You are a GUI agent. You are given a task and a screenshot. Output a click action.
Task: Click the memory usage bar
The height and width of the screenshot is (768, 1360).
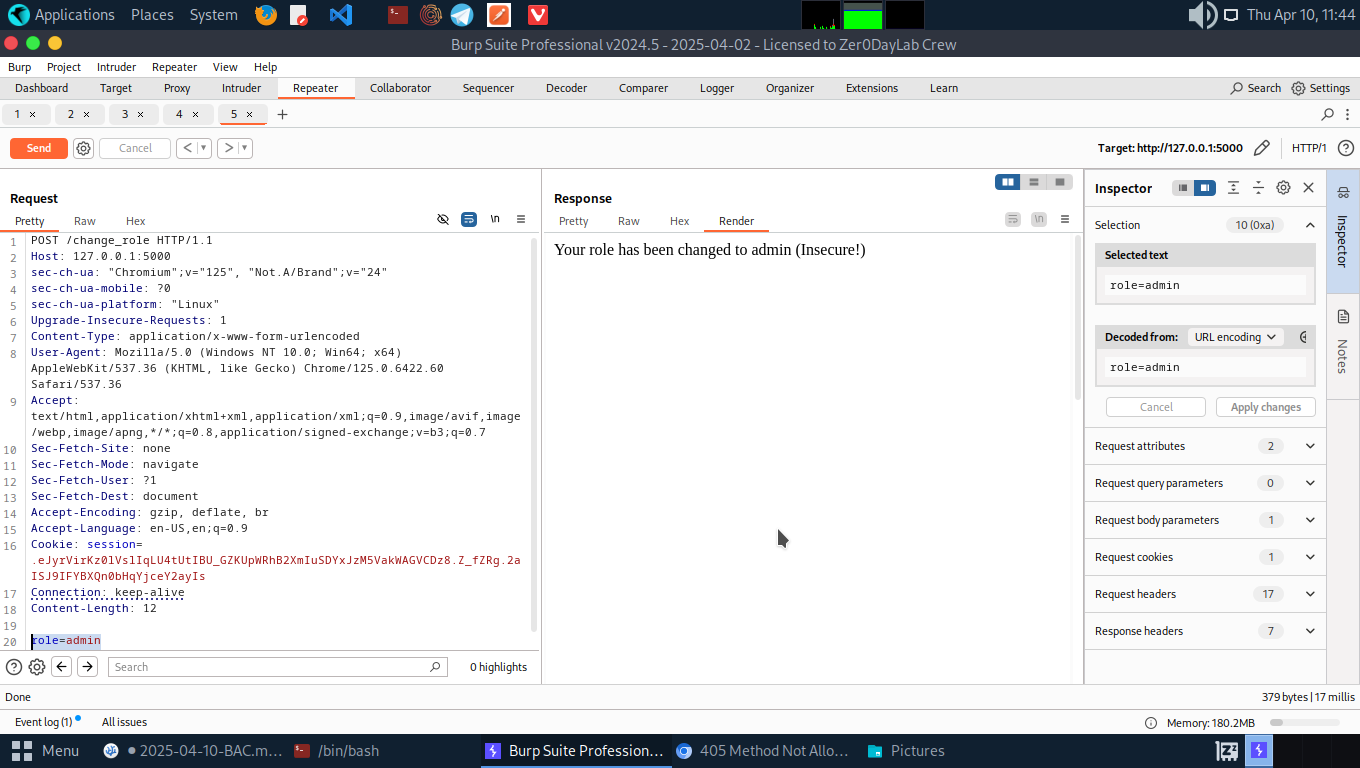tap(1305, 722)
